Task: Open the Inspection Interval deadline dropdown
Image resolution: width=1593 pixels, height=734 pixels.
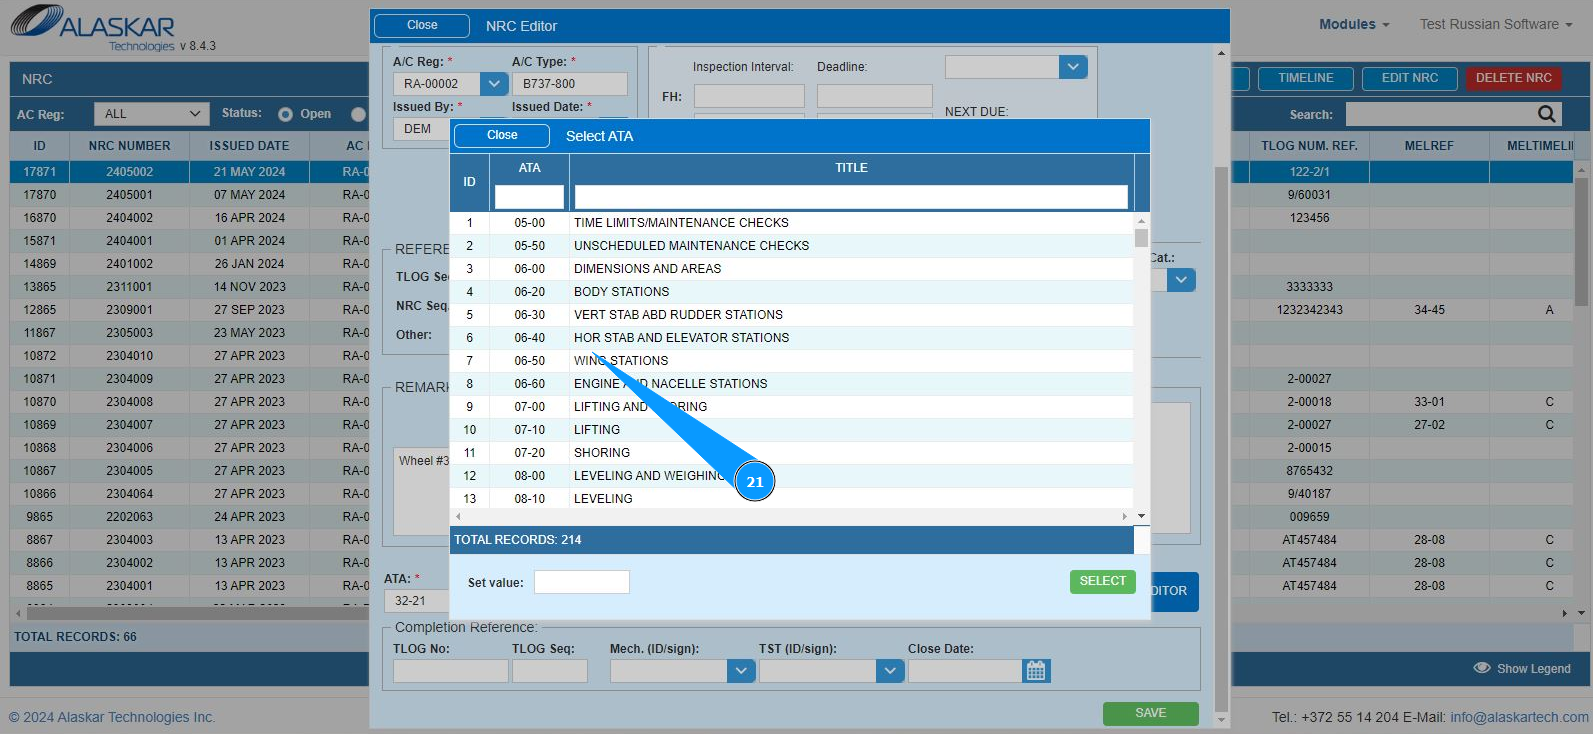Action: (1073, 67)
